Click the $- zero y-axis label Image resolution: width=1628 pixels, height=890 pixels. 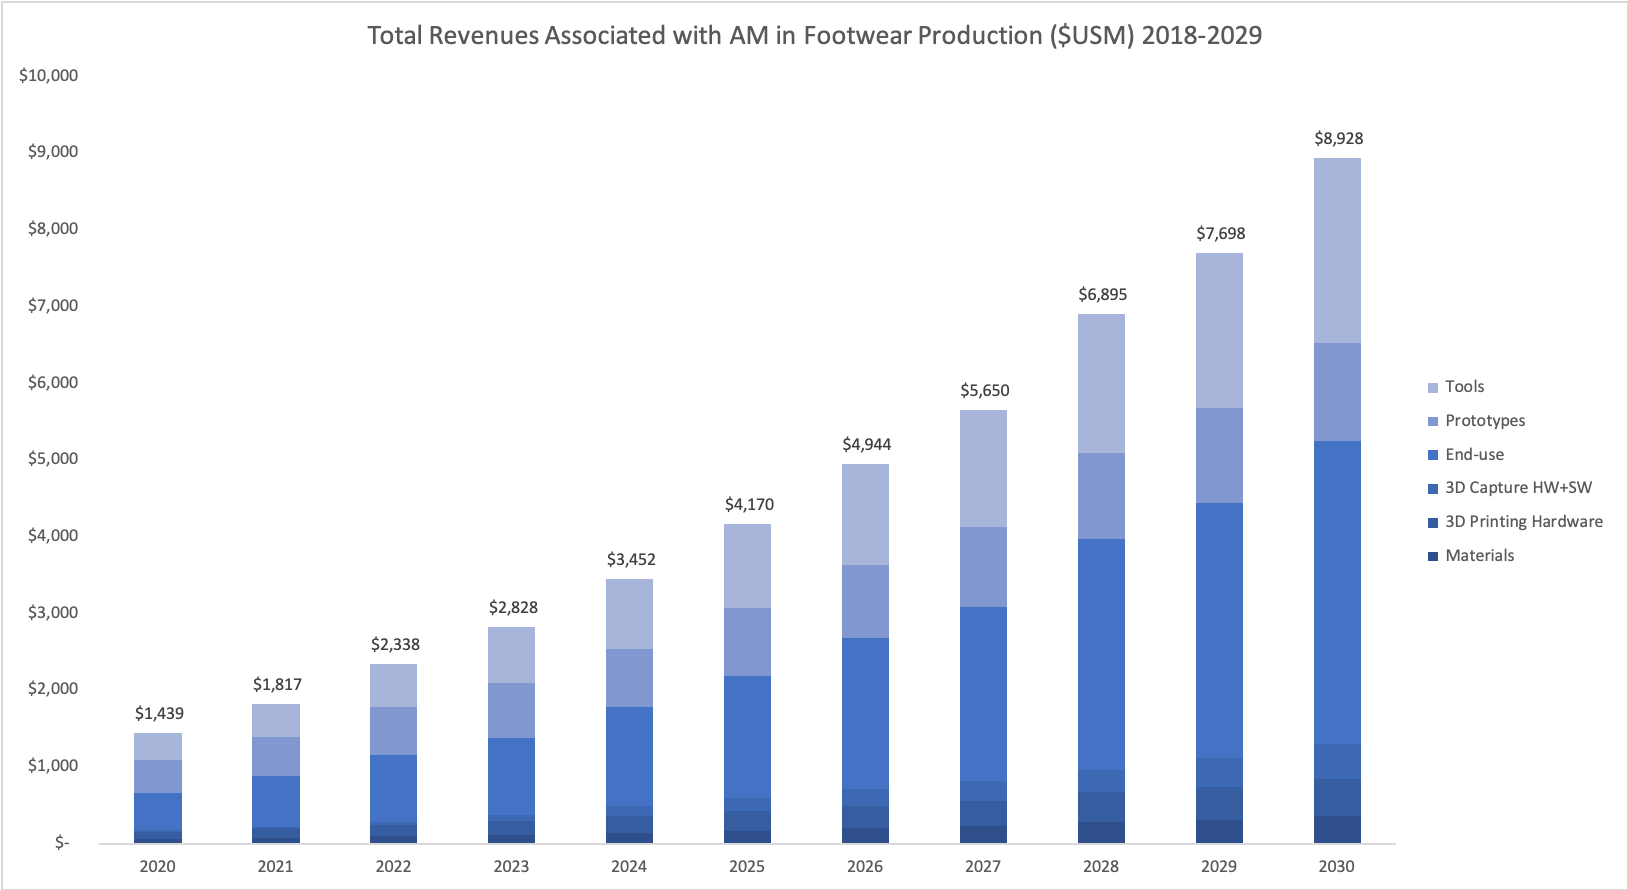click(62, 843)
